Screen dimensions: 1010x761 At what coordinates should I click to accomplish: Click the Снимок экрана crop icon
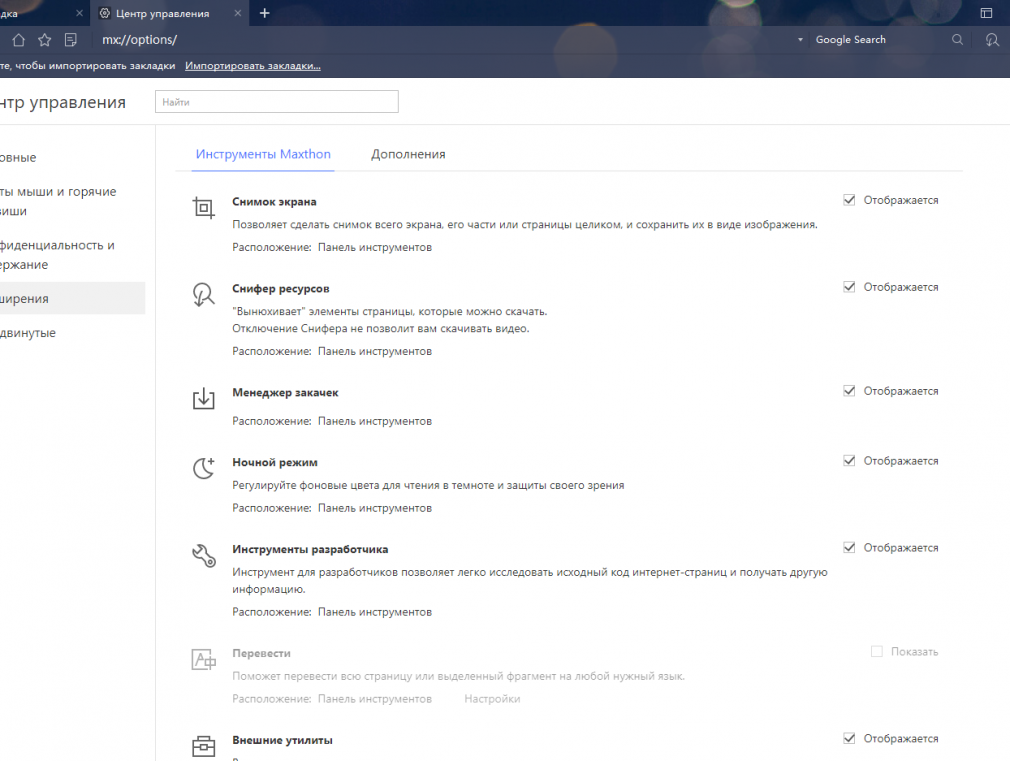204,207
